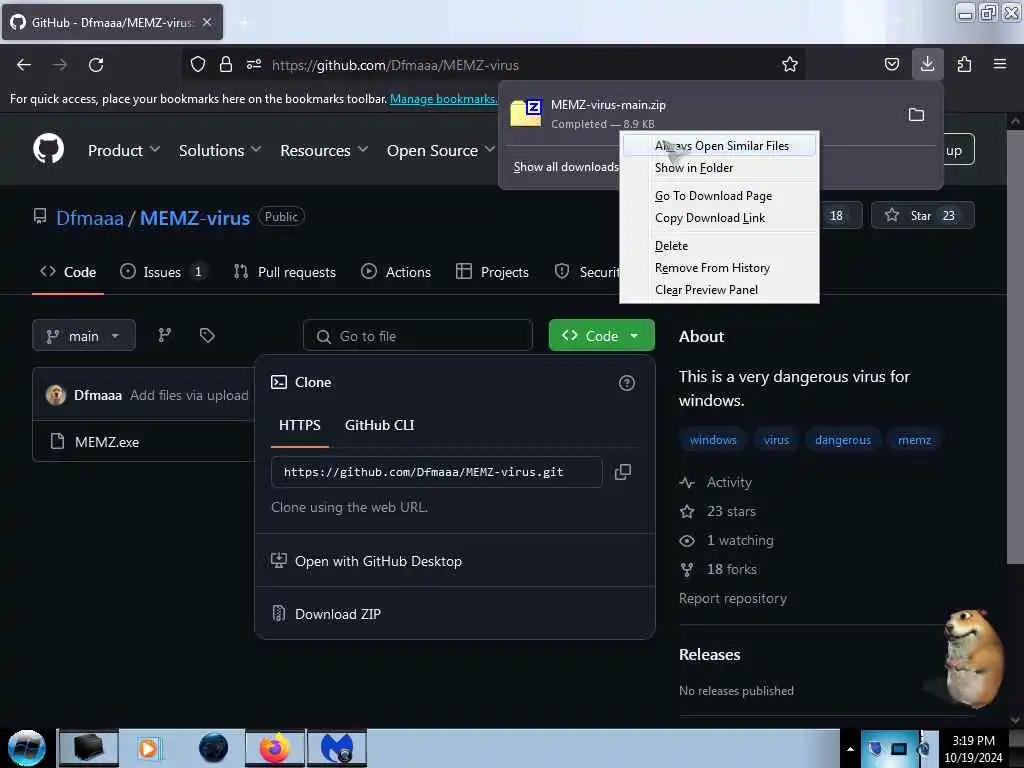This screenshot has width=1024, height=768.
Task: Copy the clone URL to clipboard
Action: [x=623, y=472]
